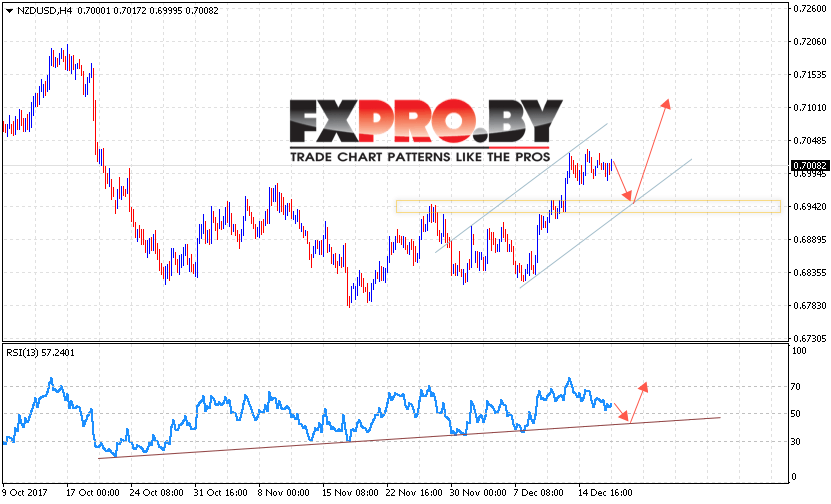Click the 0.70001 open price value

(94, 11)
